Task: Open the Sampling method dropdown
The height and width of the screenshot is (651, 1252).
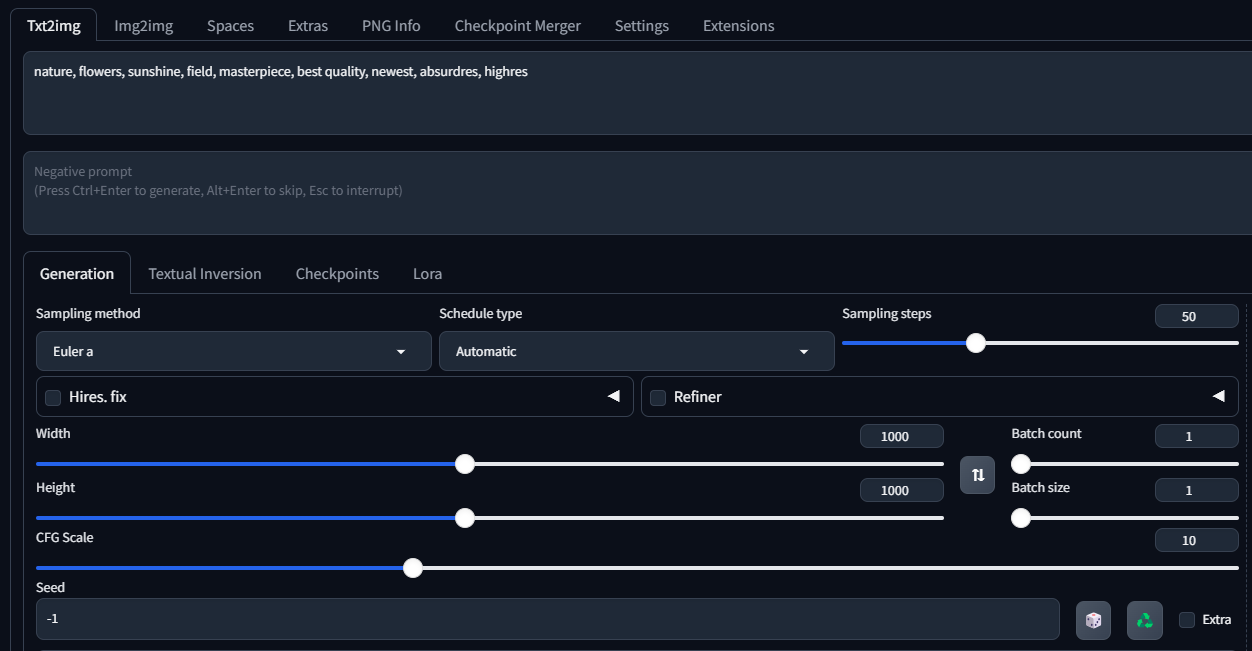Action: click(234, 351)
